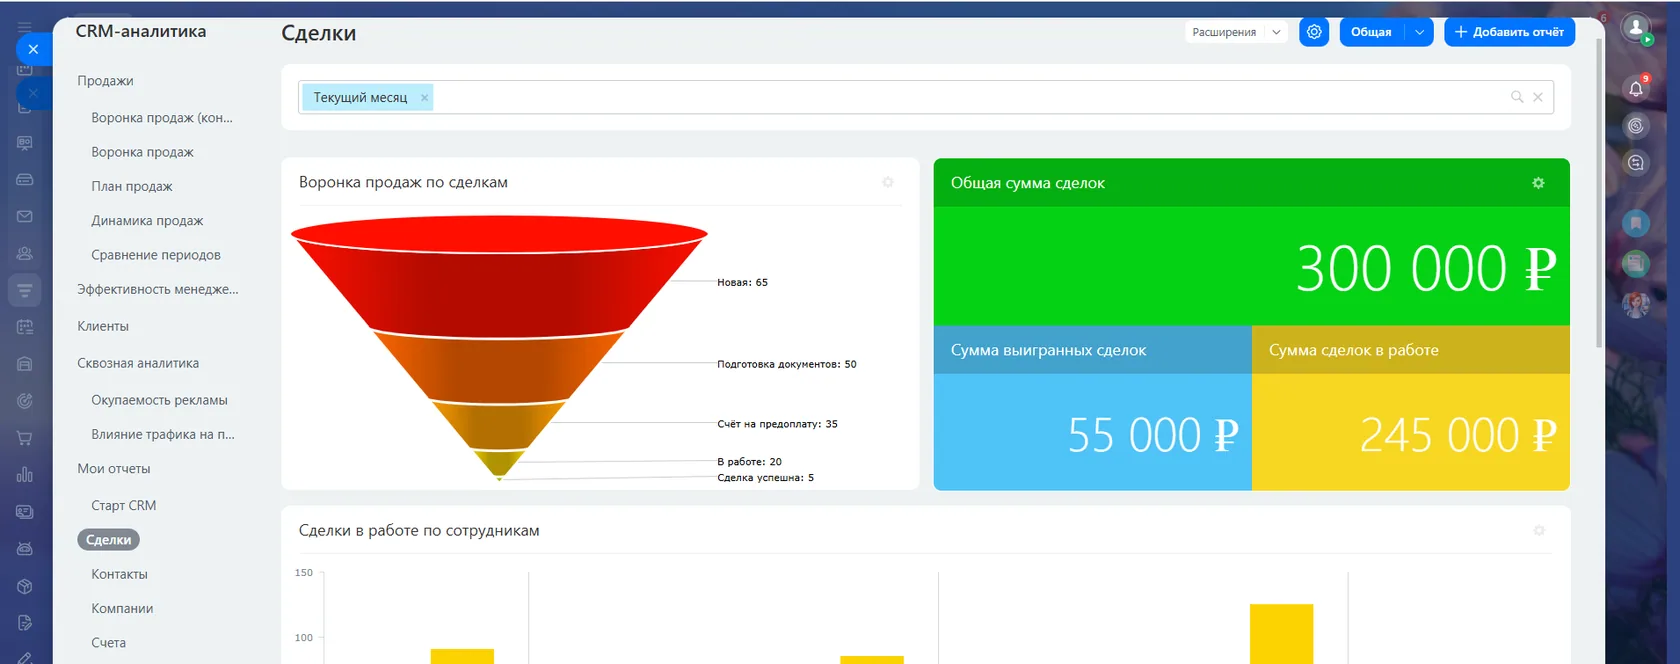Open the Мои отчеты section
The height and width of the screenshot is (664, 1680).
(114, 469)
